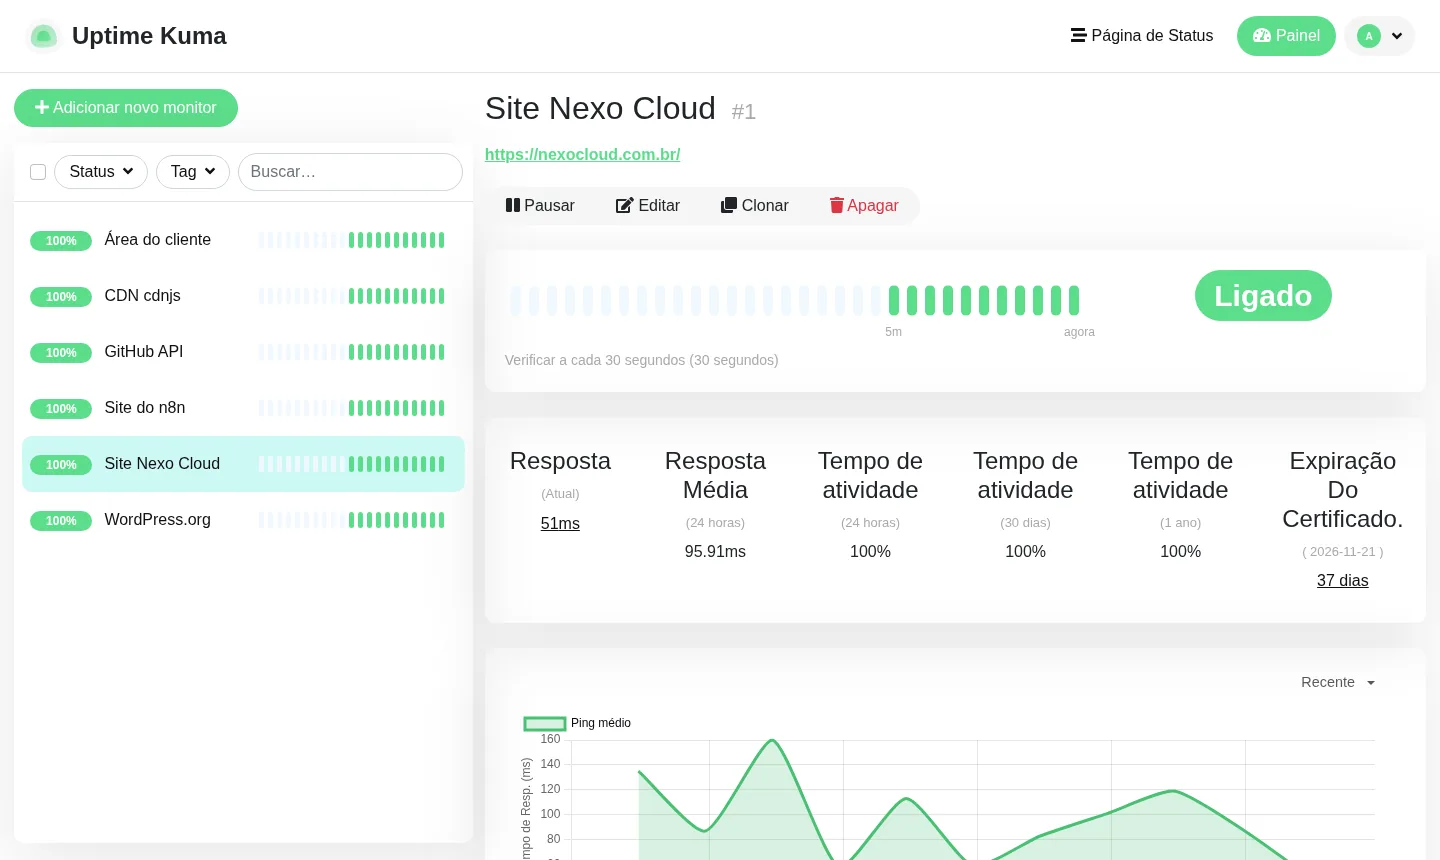Image resolution: width=1440 pixels, height=860 pixels.
Task: Click the green user avatar A
Action: click(1369, 36)
